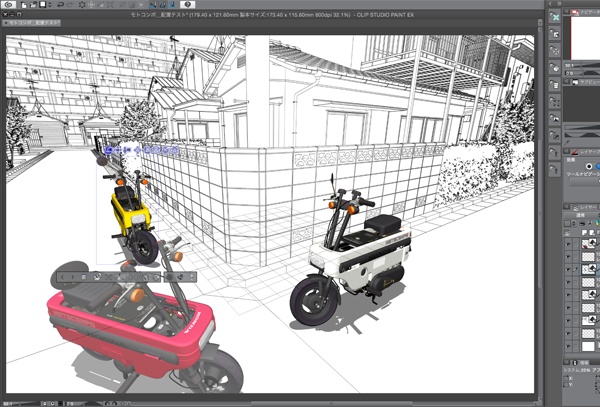Hide the highlighted selected layer's eye icon
Screen dimensions: 600x407
568,269
